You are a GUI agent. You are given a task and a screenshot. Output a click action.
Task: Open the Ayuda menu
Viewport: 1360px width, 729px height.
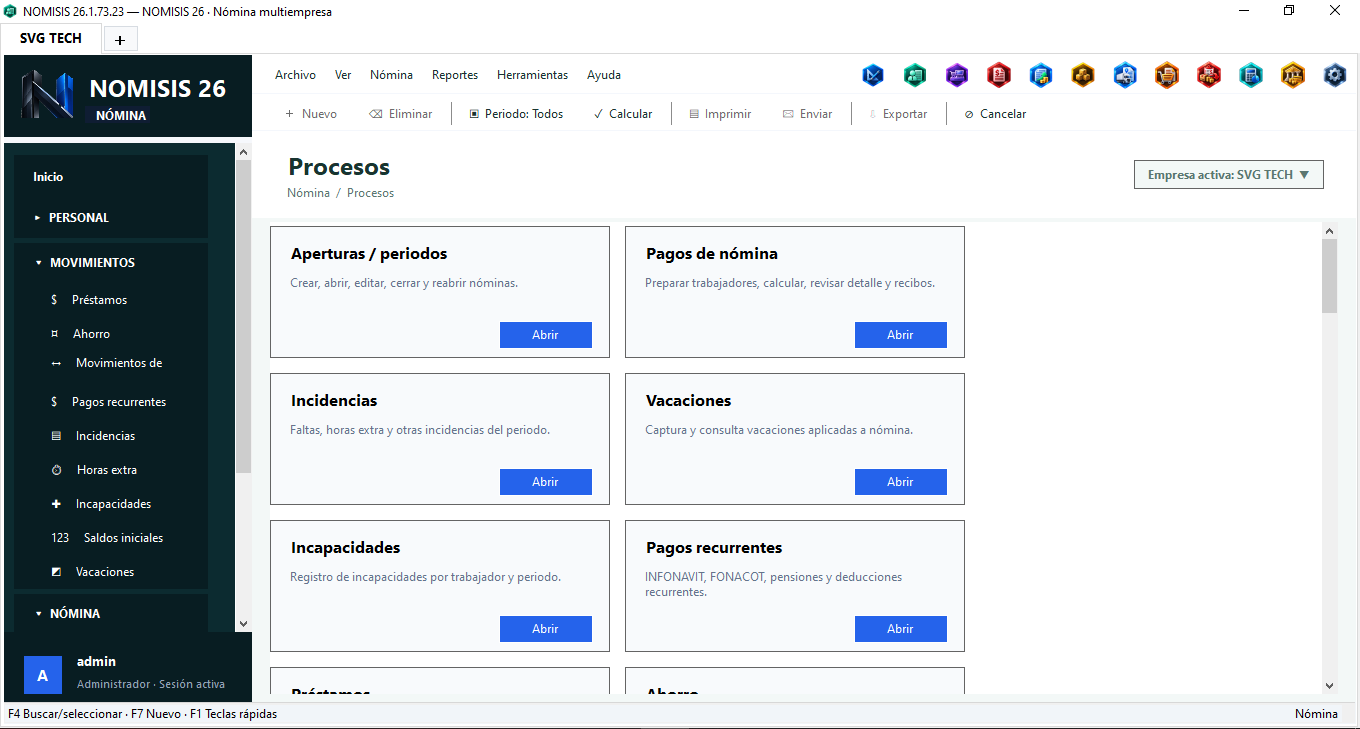tap(604, 75)
